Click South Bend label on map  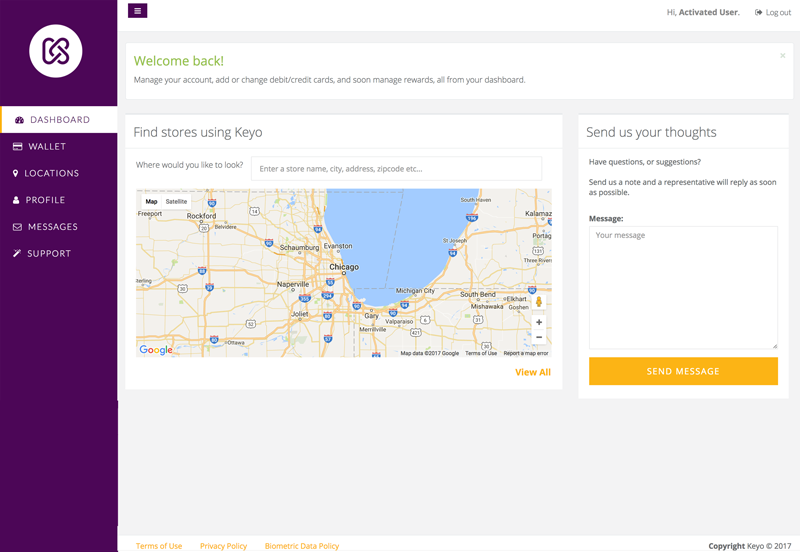click(x=478, y=294)
